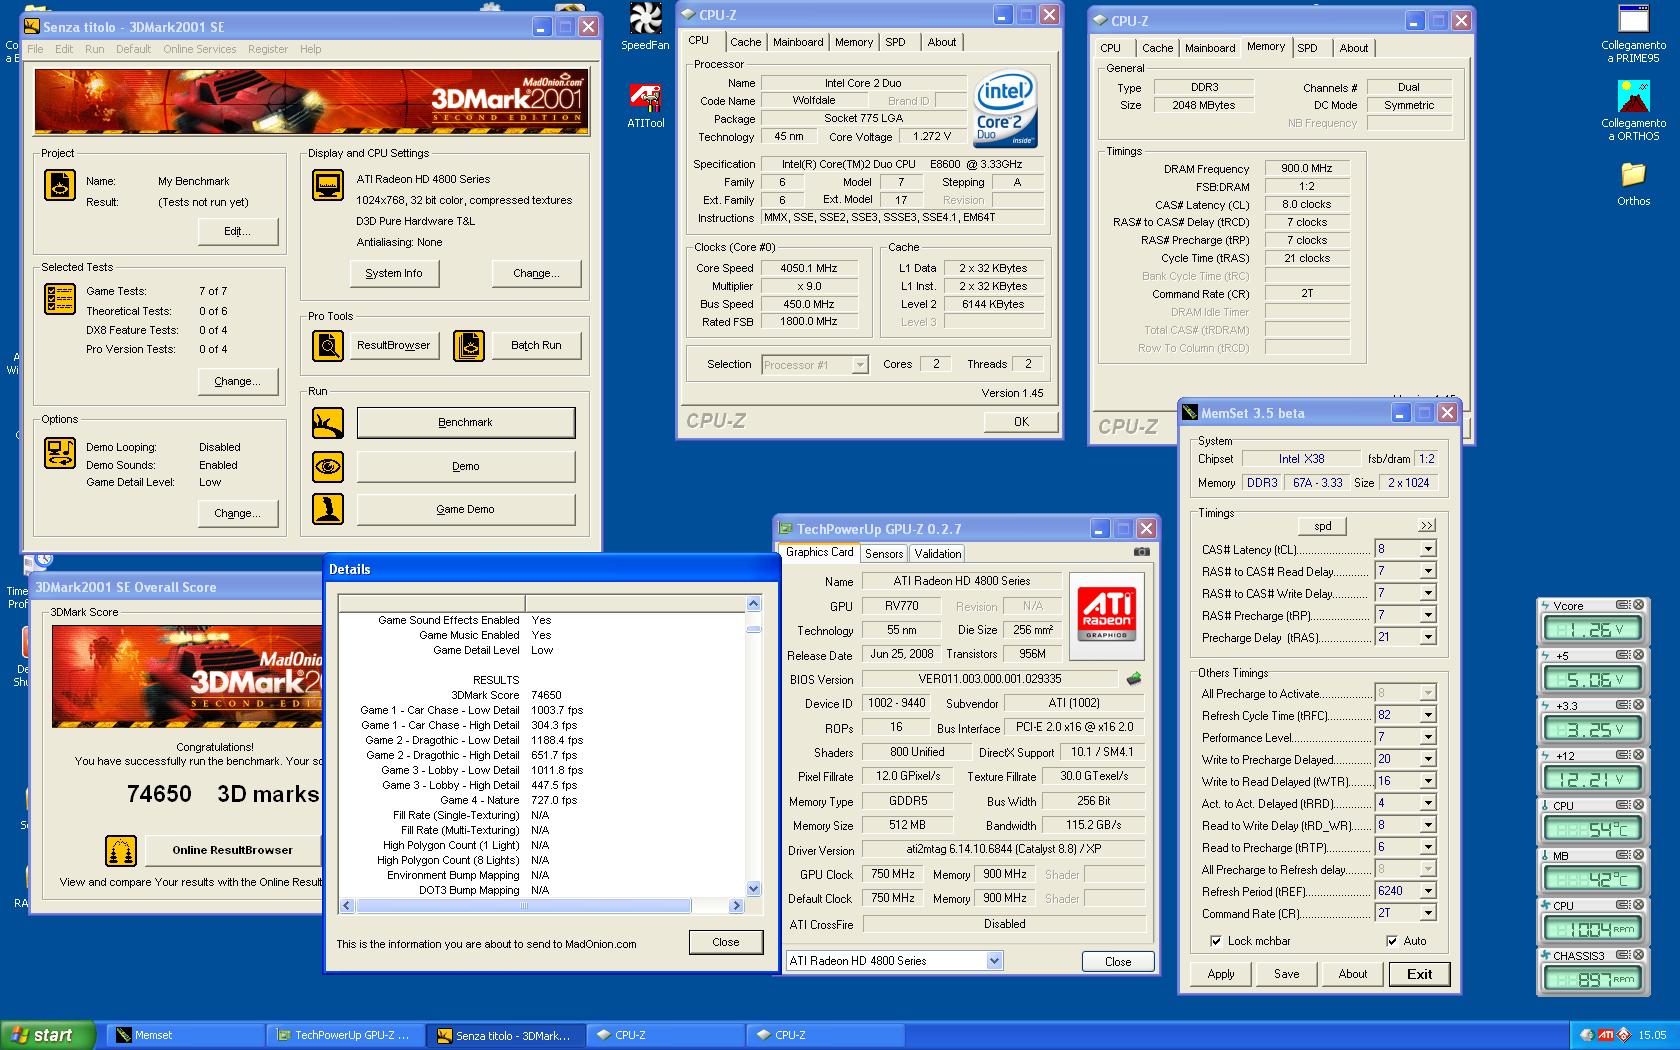Open the Command Rate (CR) dropdown in MemSet
Image resolution: width=1680 pixels, height=1050 pixels.
click(1428, 913)
